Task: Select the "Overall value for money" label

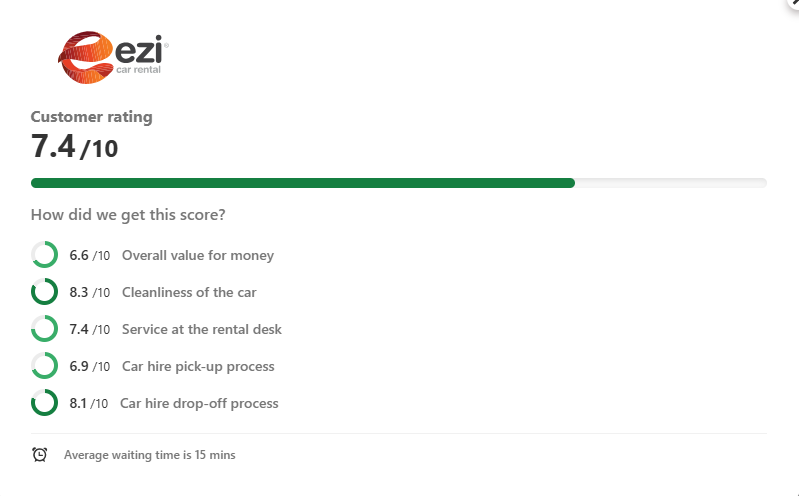Action: point(198,255)
